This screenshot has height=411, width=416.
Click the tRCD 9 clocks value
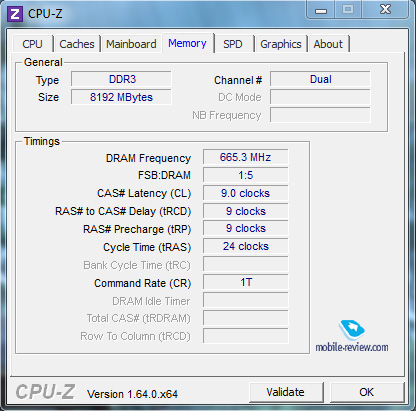246,211
